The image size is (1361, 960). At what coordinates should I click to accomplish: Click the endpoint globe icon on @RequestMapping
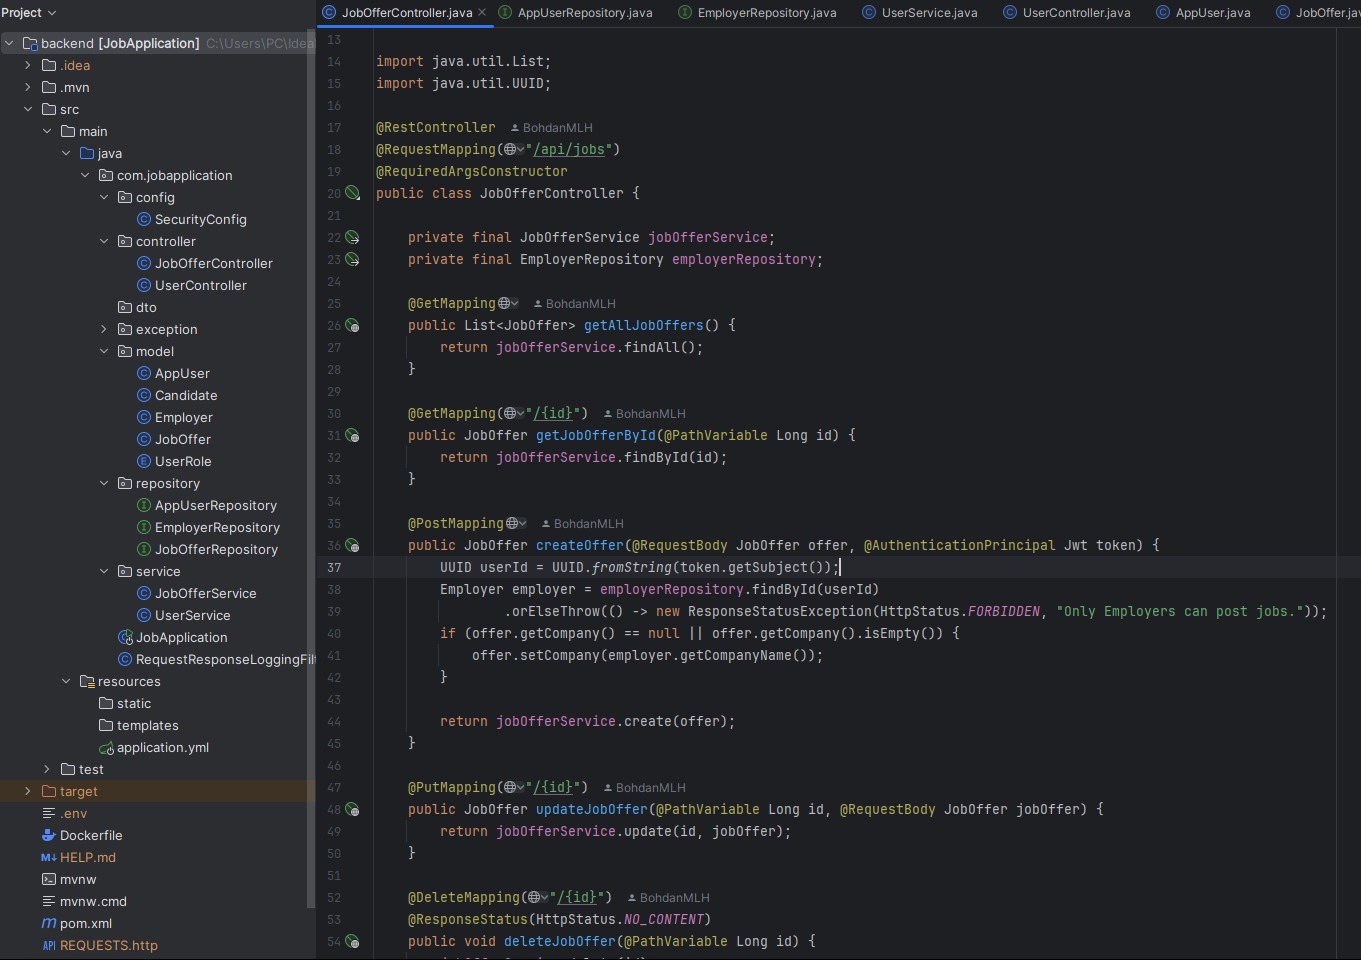pos(509,149)
